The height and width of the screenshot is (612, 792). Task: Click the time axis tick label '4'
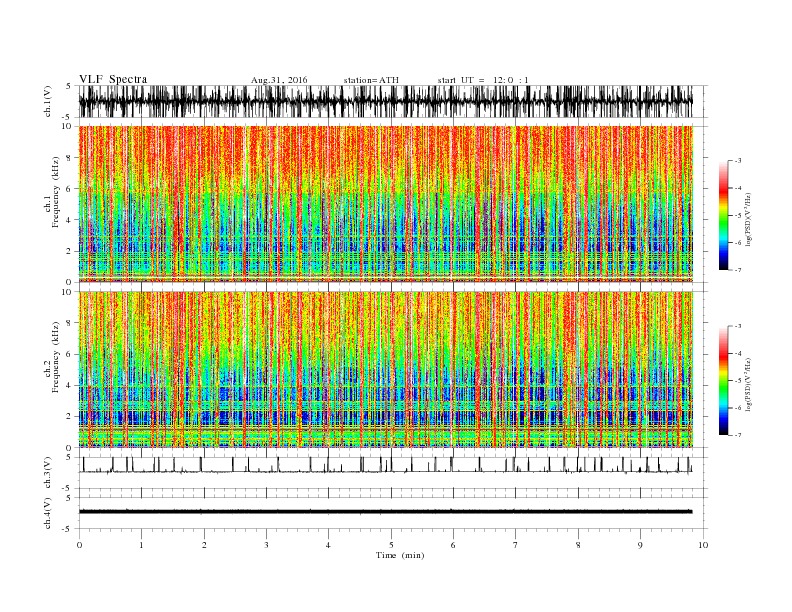point(328,545)
